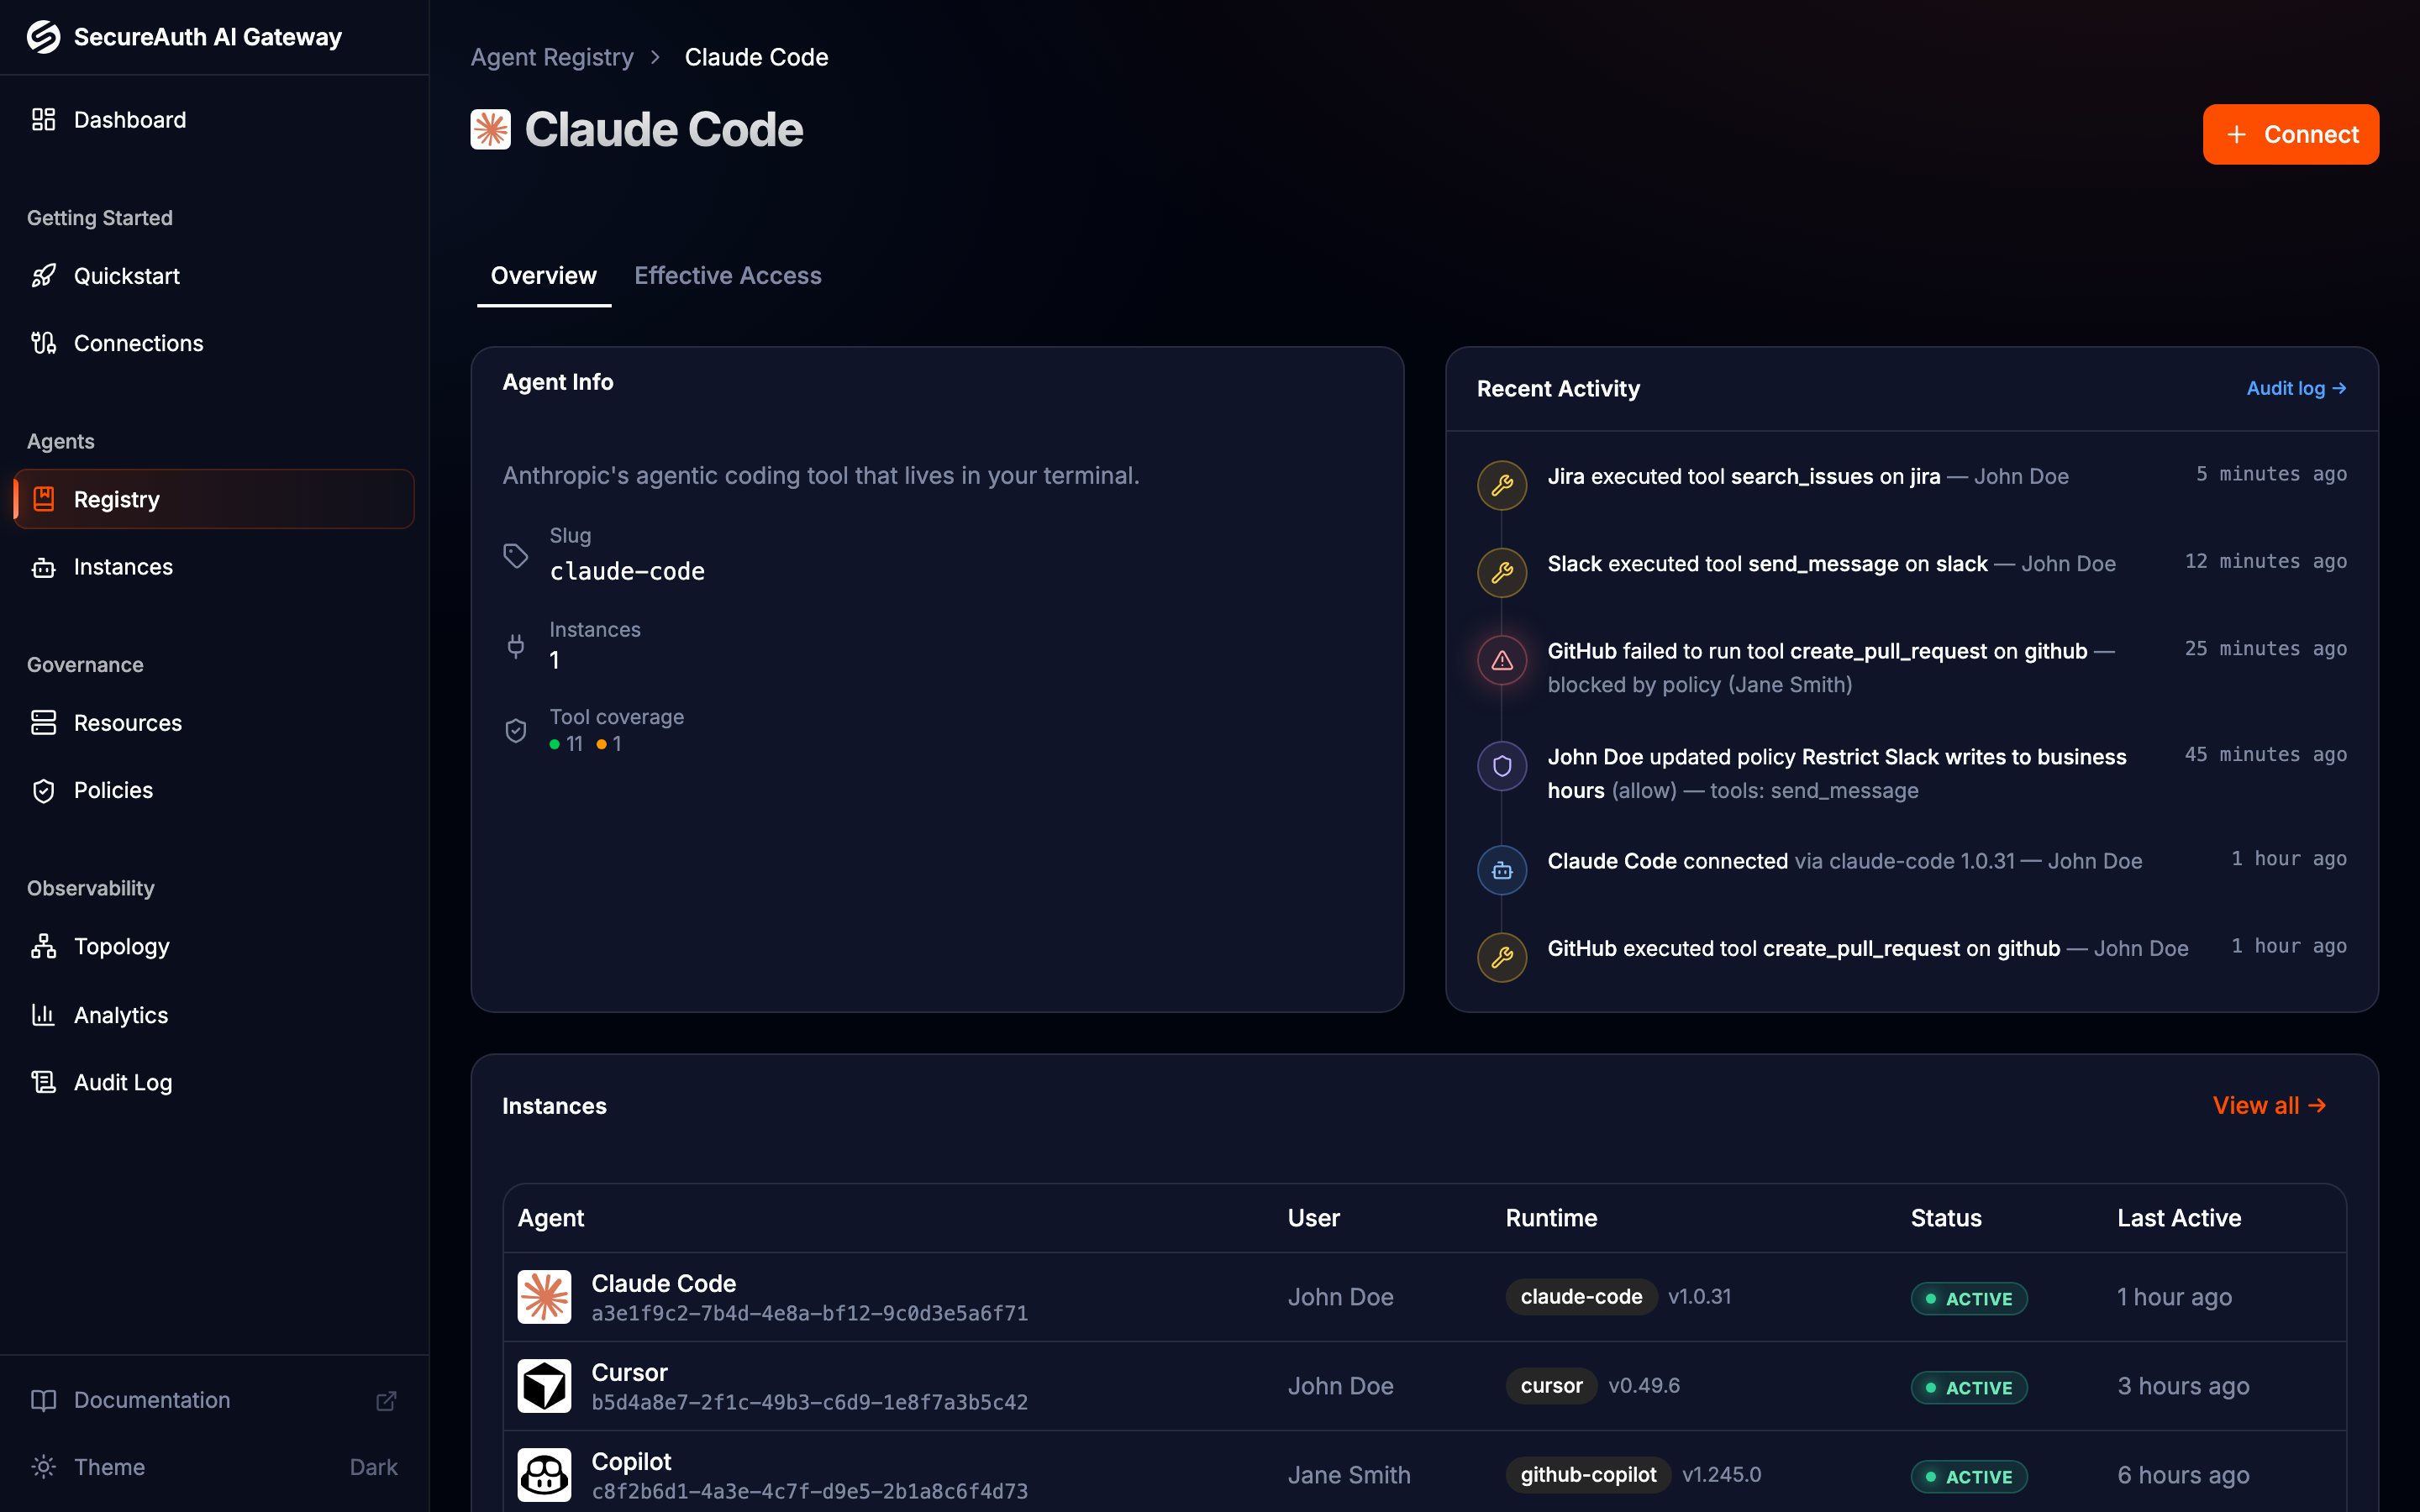
Task: Click the orange tool coverage count 1
Action: click(x=609, y=744)
